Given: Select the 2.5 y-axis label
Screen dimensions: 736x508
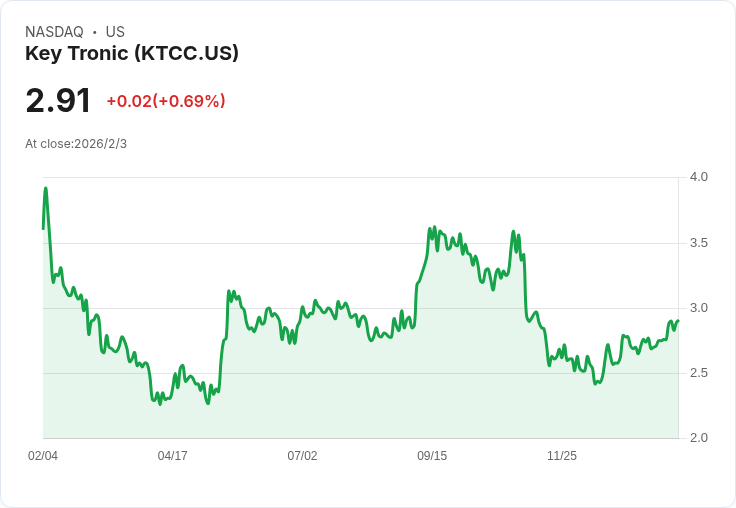Looking at the screenshot, I should [698, 373].
